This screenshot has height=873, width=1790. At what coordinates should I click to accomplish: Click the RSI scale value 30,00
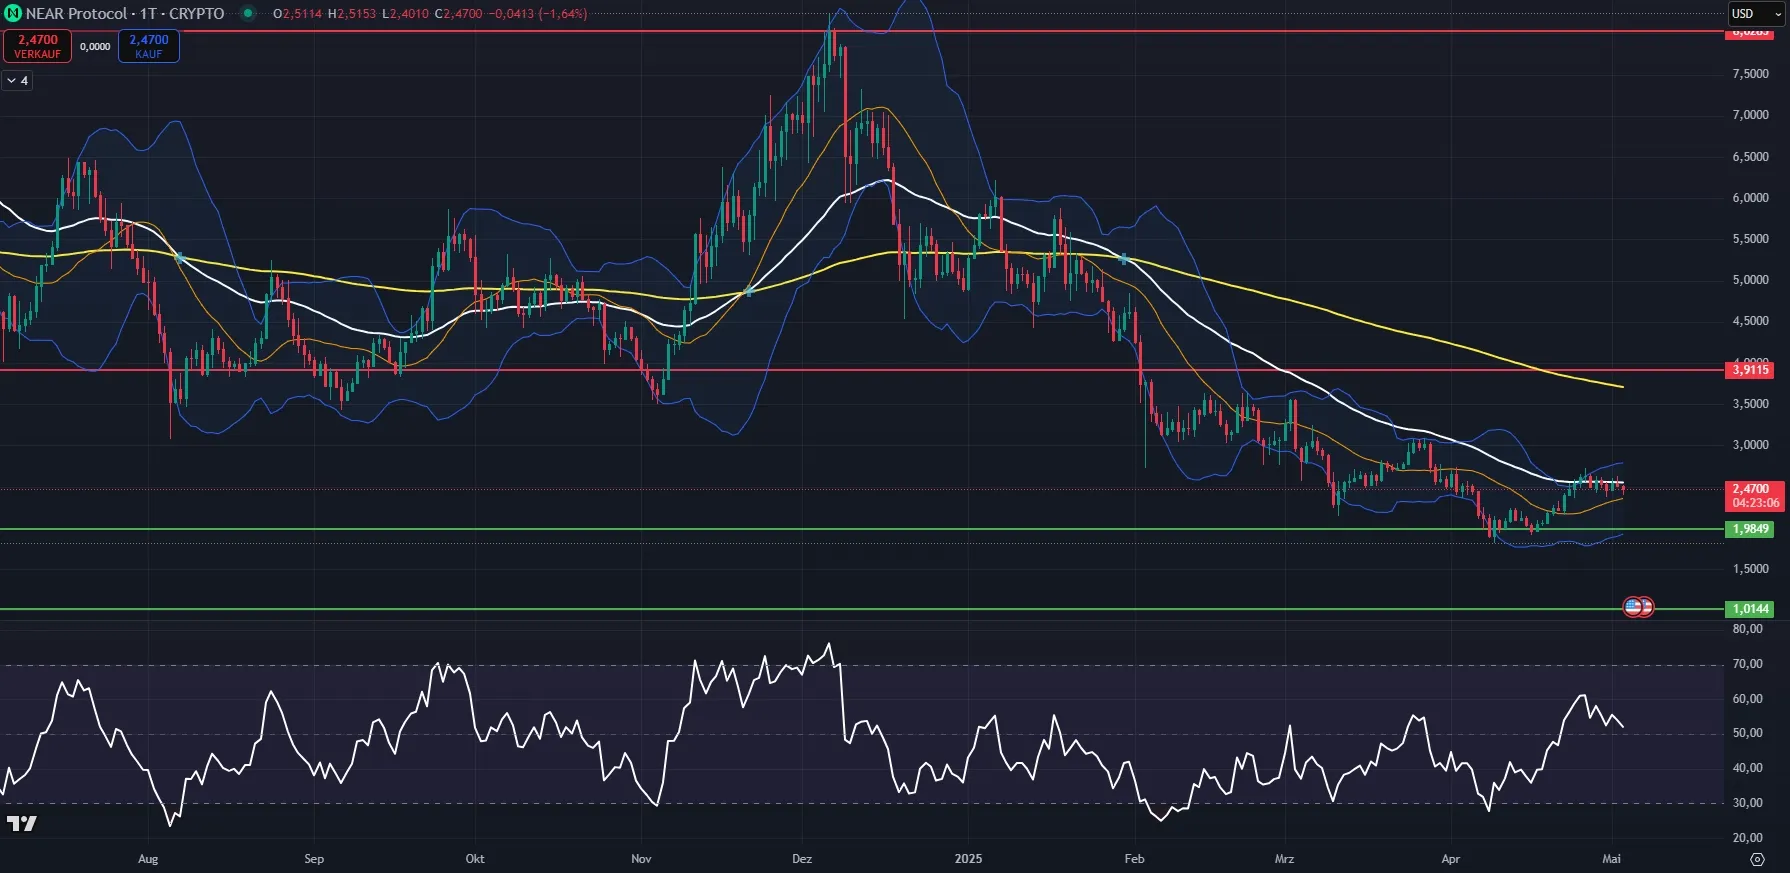(1747, 803)
